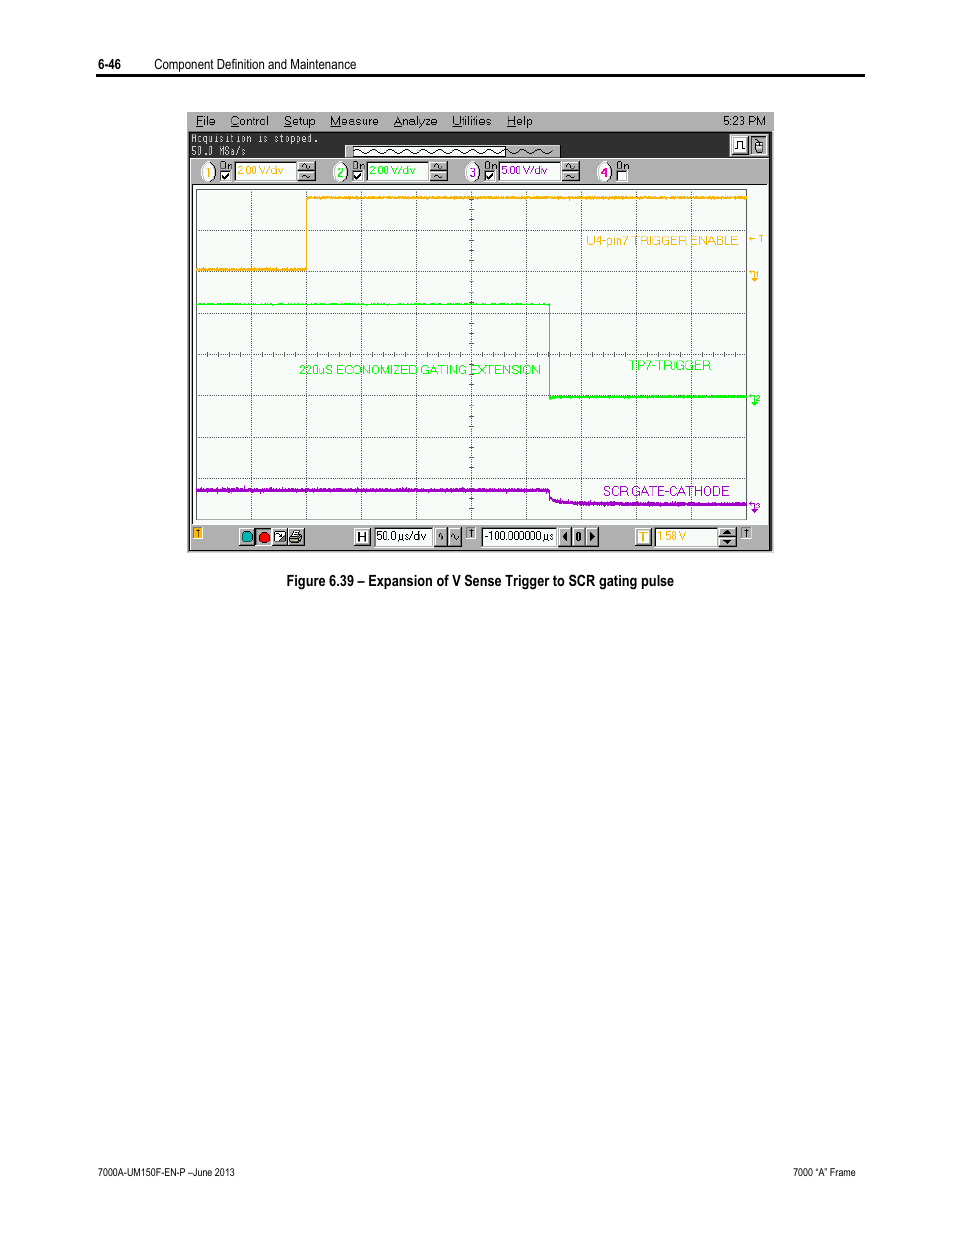Click the pulse waveform icon top right
954x1235 pixels.
coord(740,145)
